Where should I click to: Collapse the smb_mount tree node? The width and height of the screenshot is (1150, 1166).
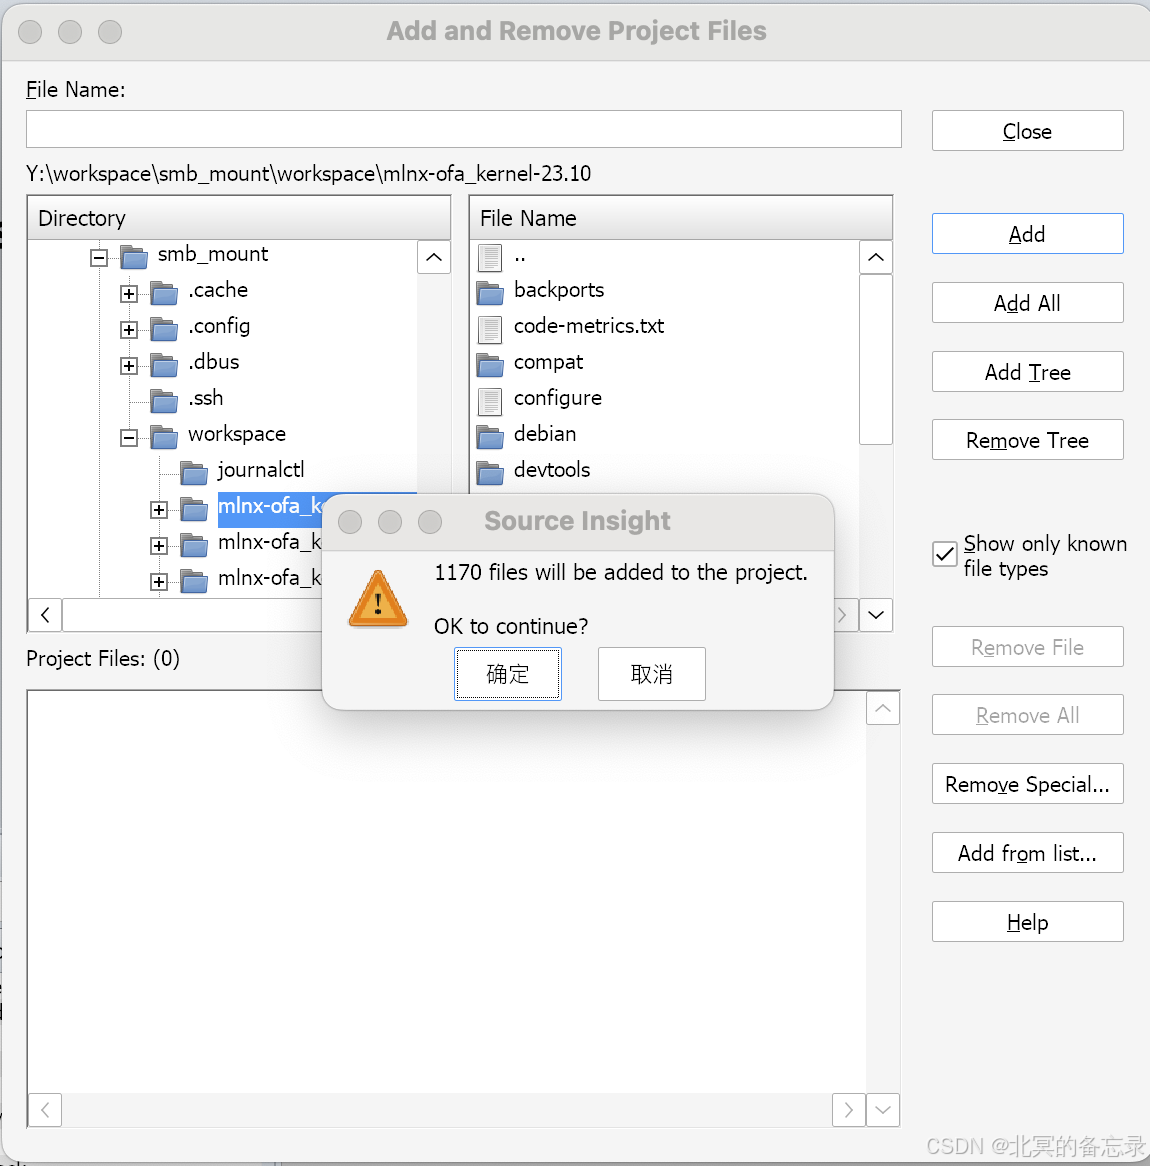[x=98, y=258]
